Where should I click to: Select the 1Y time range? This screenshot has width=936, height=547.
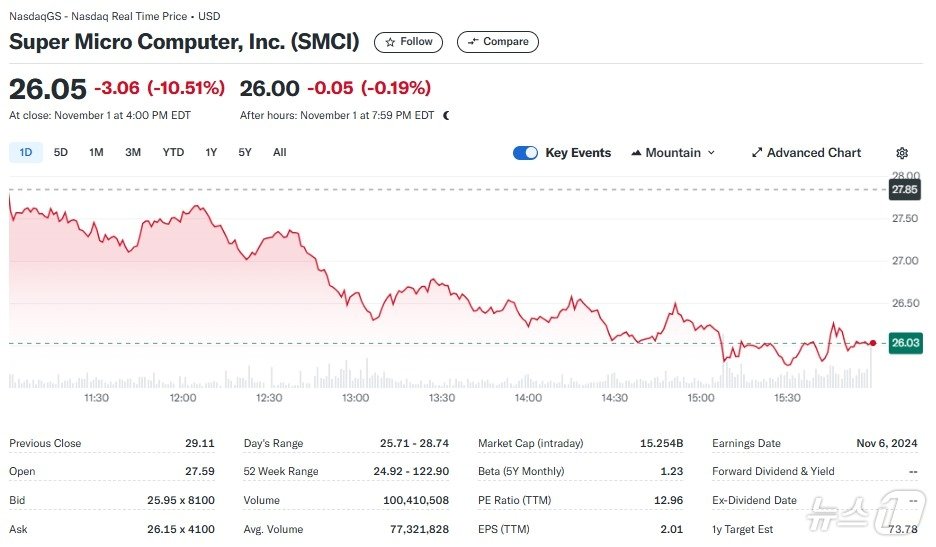(211, 152)
